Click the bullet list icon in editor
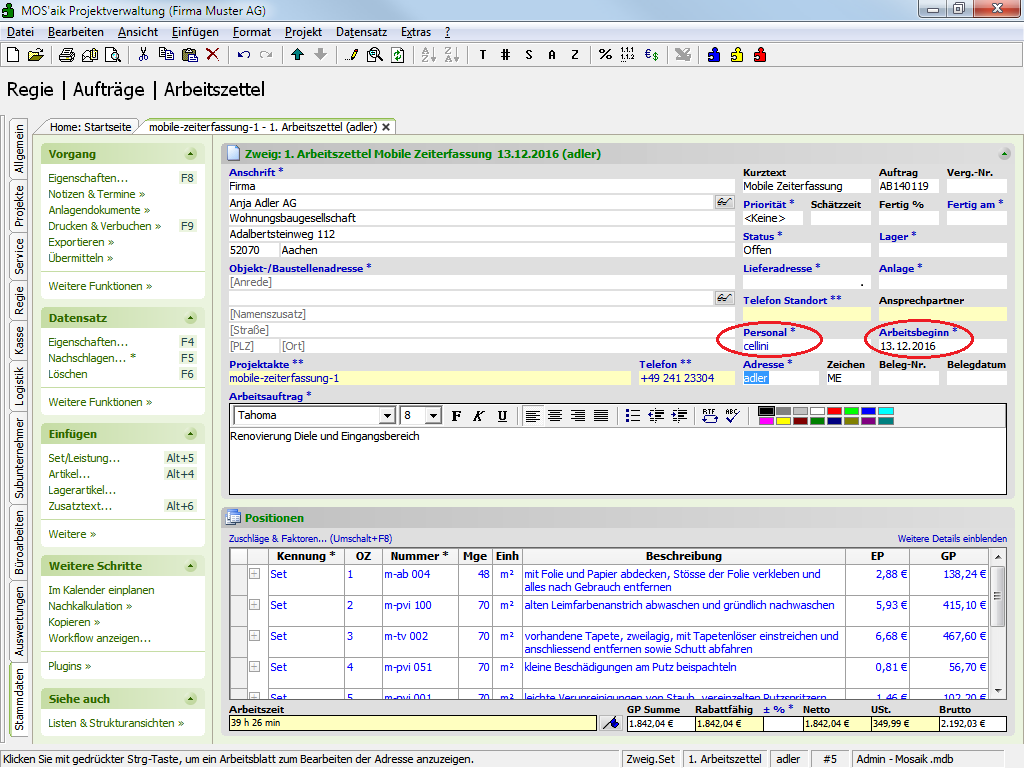The width and height of the screenshot is (1024, 768). click(x=633, y=415)
